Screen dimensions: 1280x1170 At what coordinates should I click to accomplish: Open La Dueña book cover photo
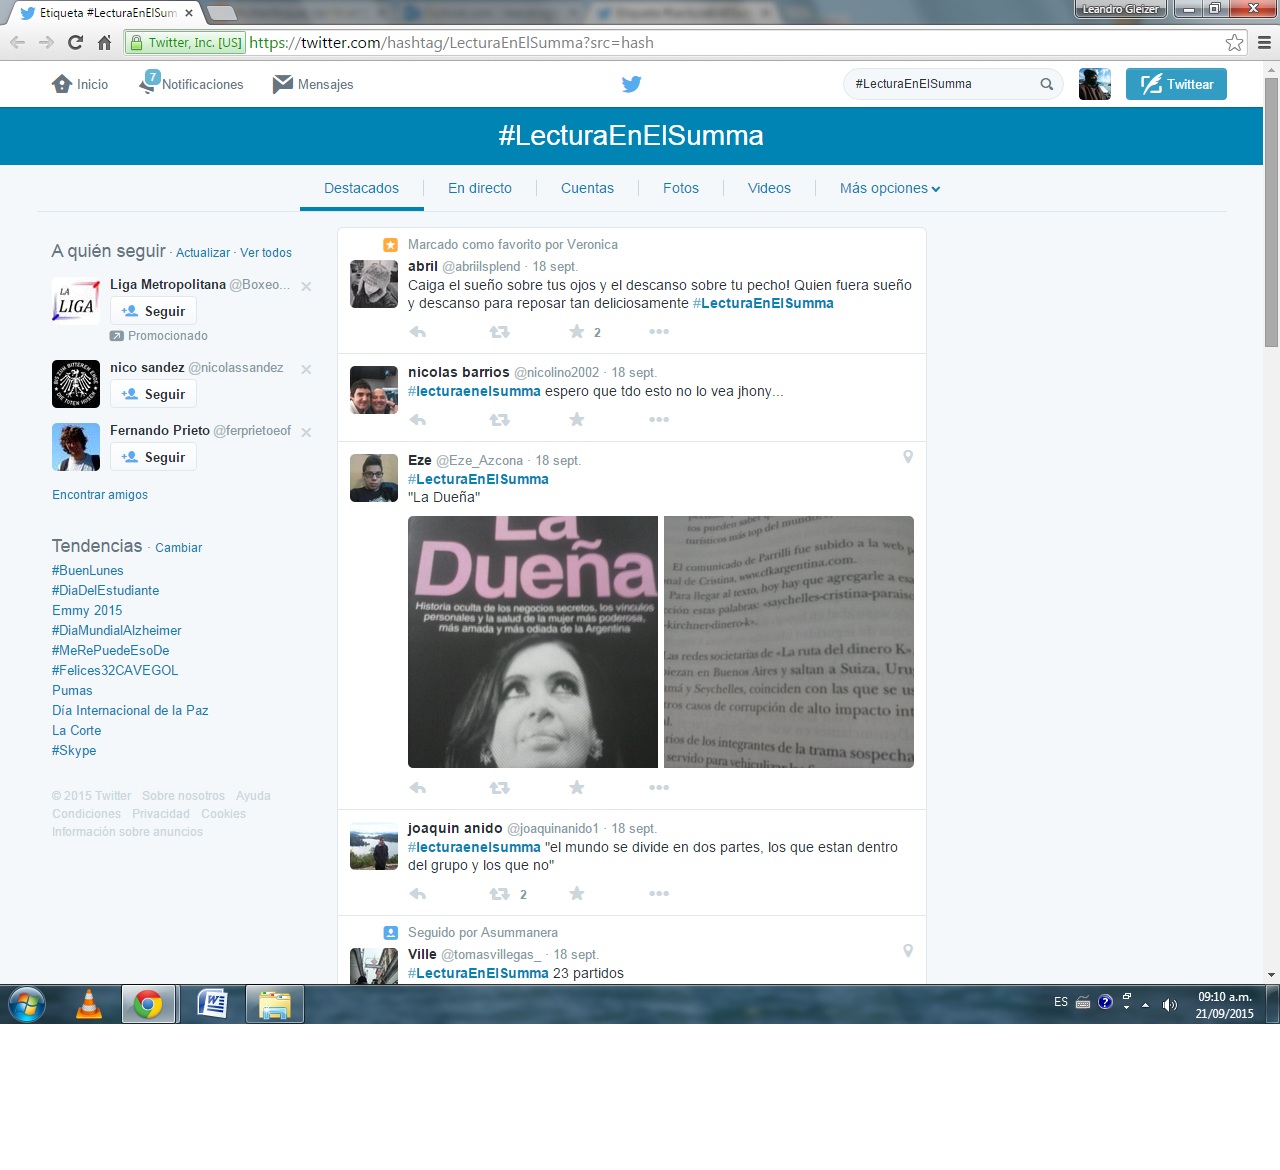(x=533, y=642)
